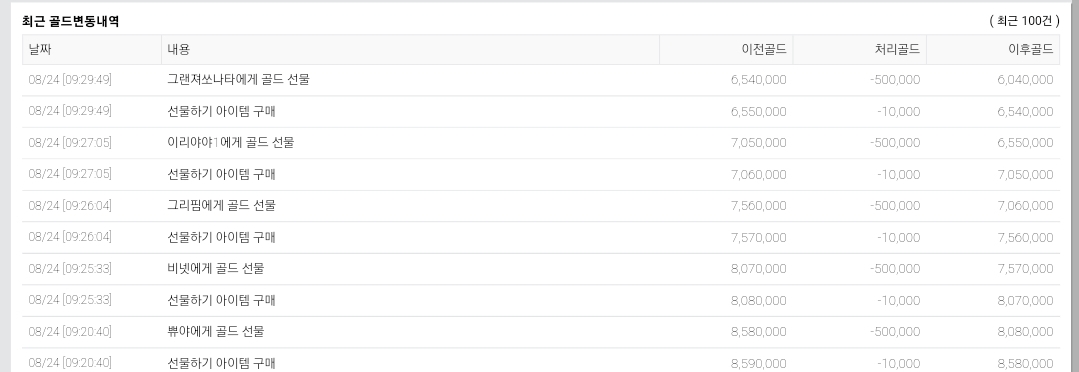Select the 비넷에게 골드 선물 entry
The image size is (1079, 372).
coord(215,269)
